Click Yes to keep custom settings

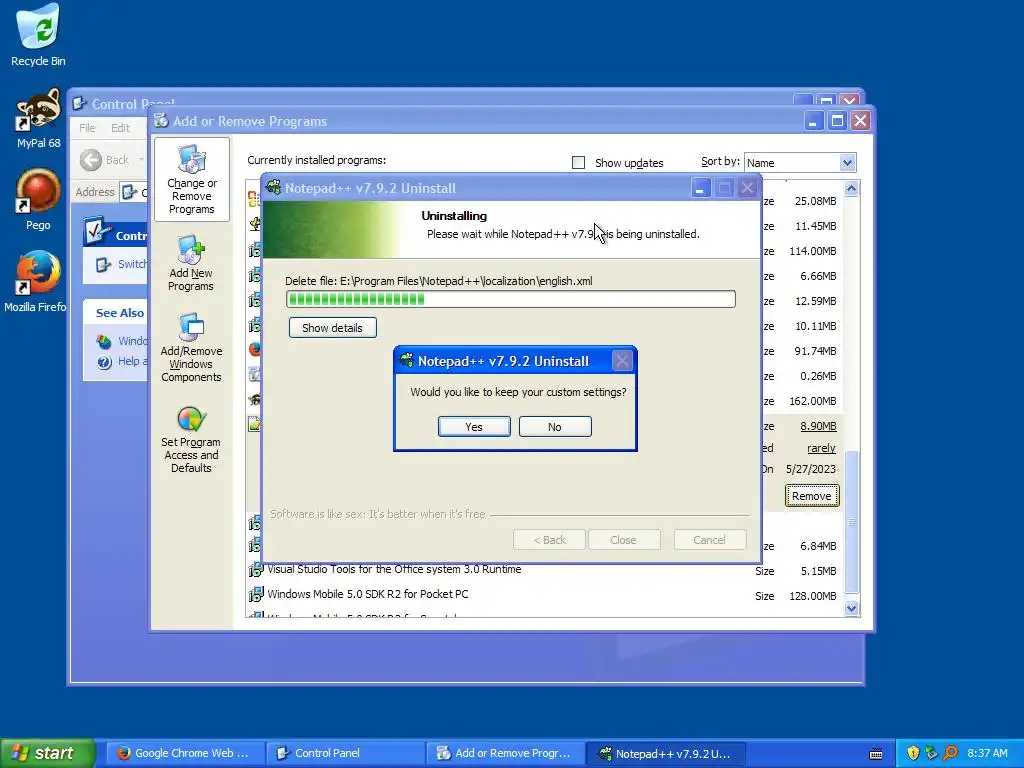click(474, 426)
